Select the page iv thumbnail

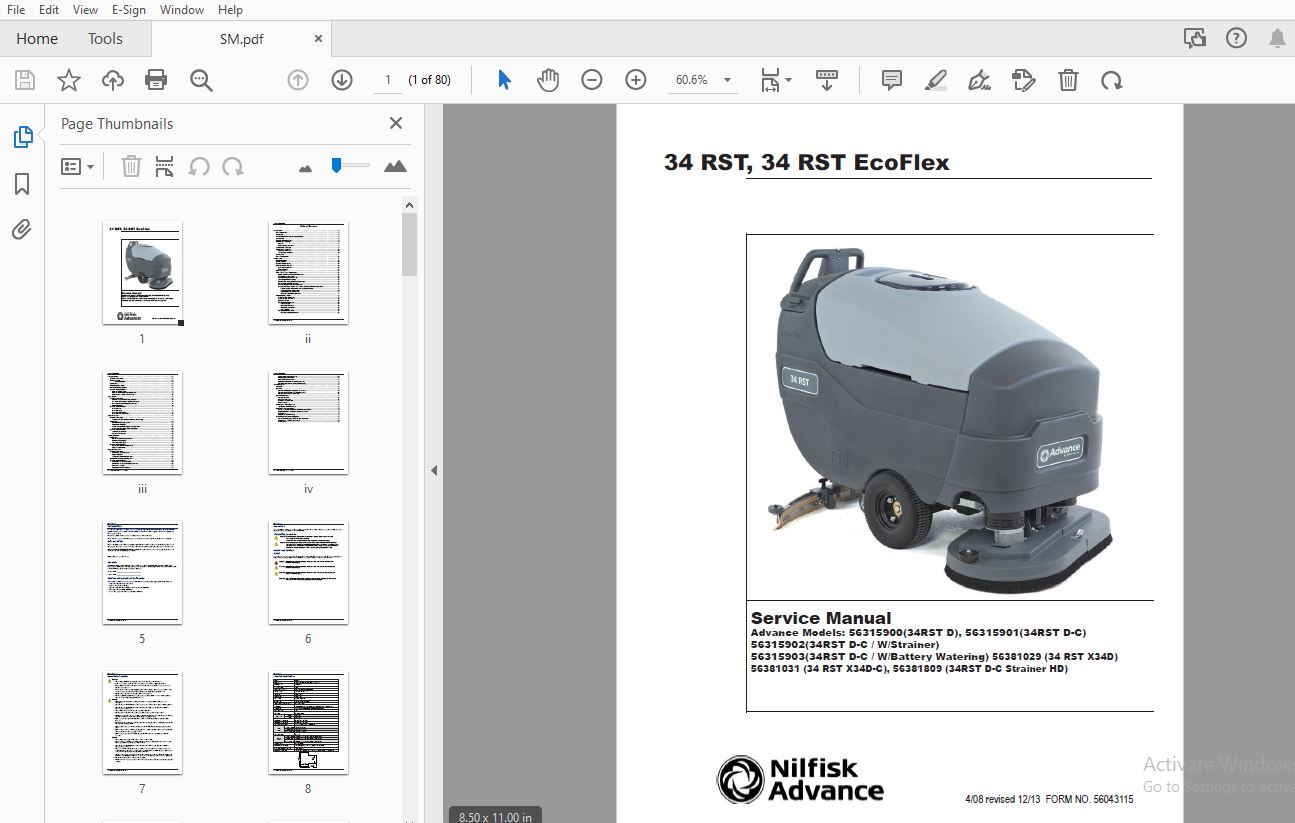[308, 423]
